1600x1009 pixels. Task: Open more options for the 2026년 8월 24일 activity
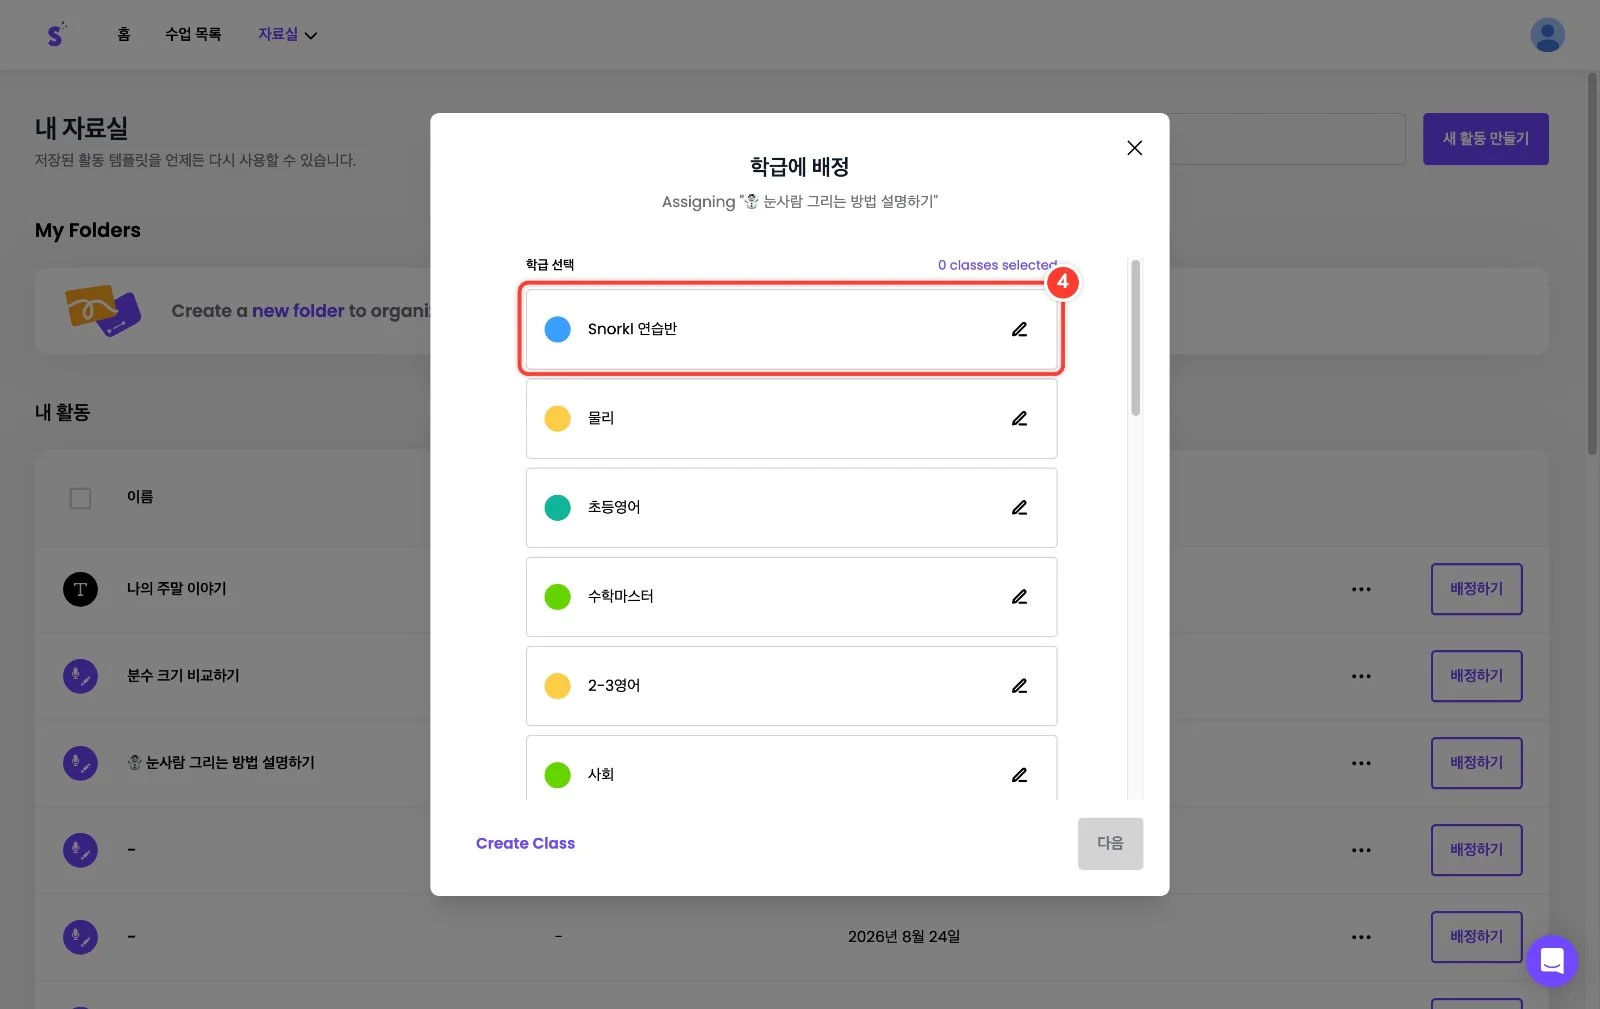click(1361, 937)
